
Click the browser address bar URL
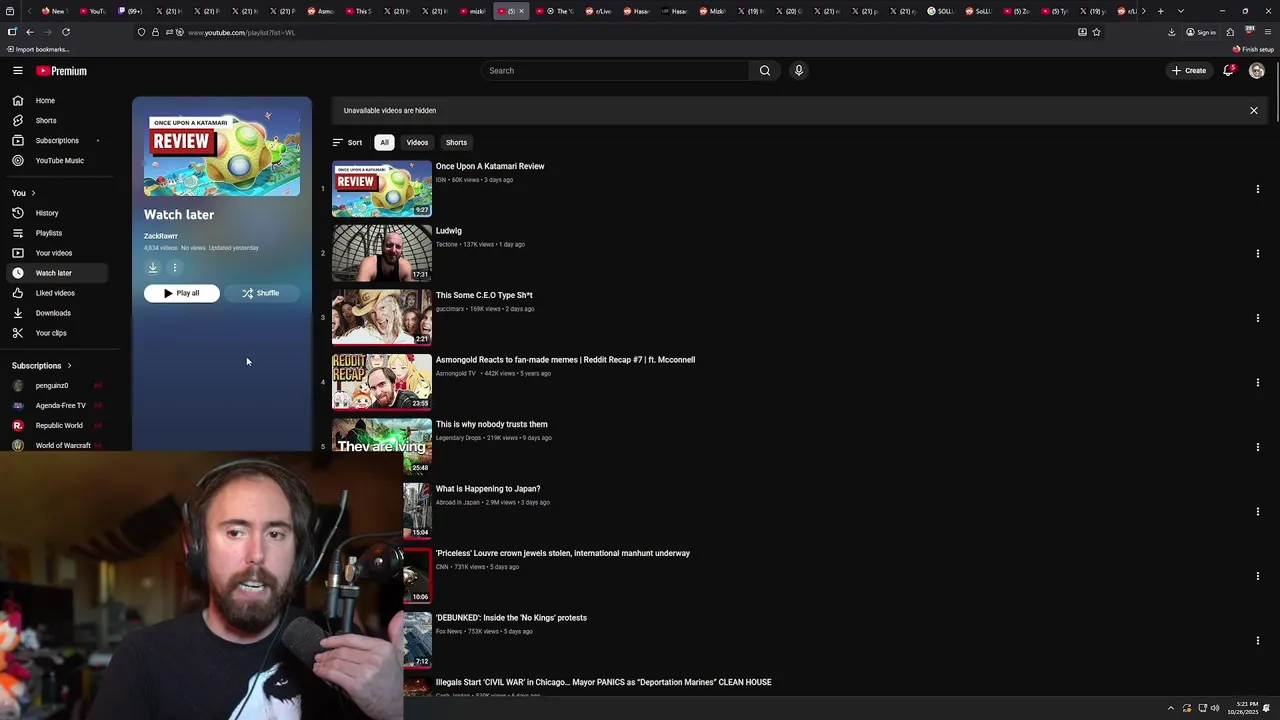241,32
